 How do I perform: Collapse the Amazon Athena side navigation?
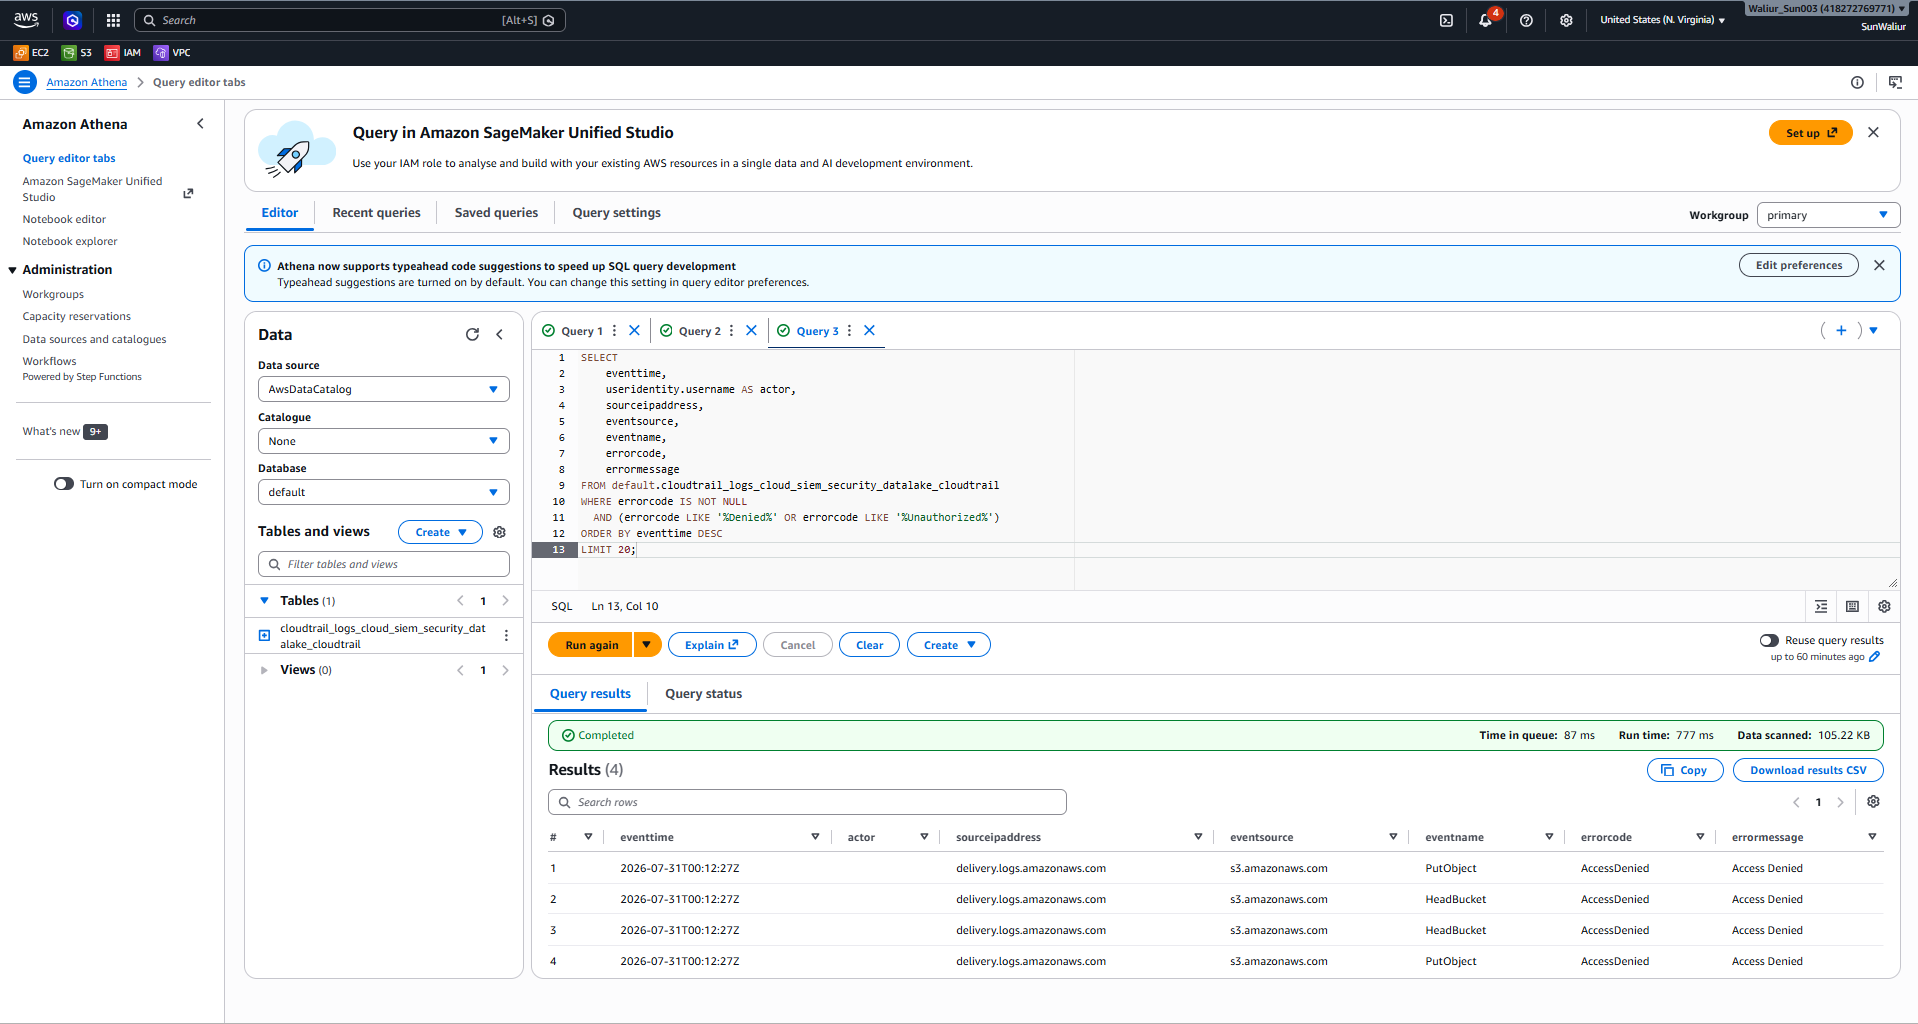200,124
